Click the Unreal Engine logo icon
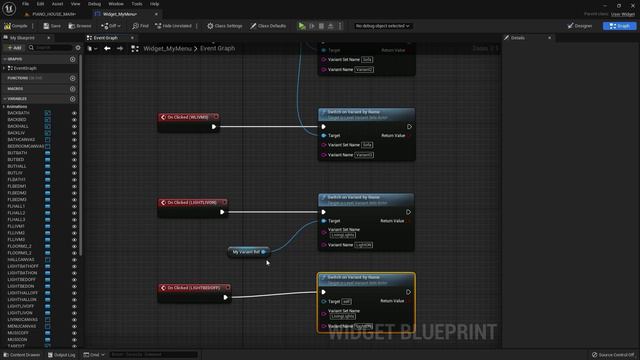Image resolution: width=640 pixels, height=360 pixels. (9, 8)
